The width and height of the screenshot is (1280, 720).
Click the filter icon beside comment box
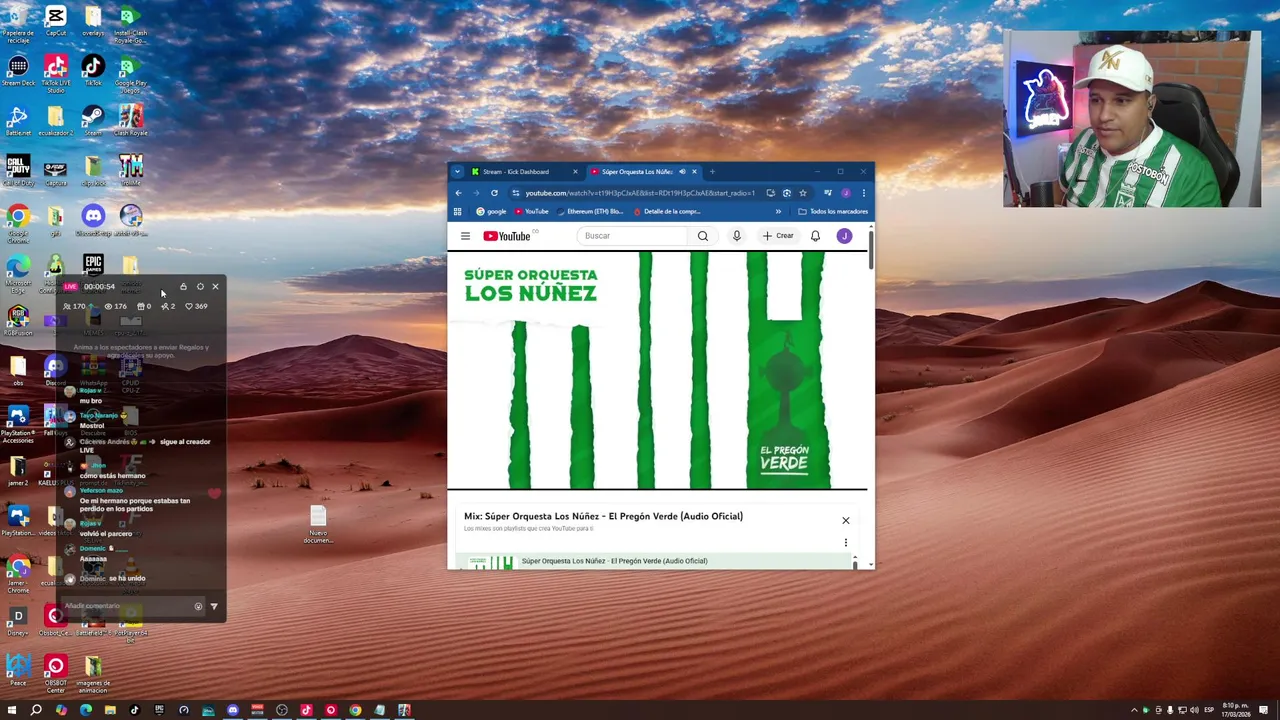pyautogui.click(x=214, y=606)
